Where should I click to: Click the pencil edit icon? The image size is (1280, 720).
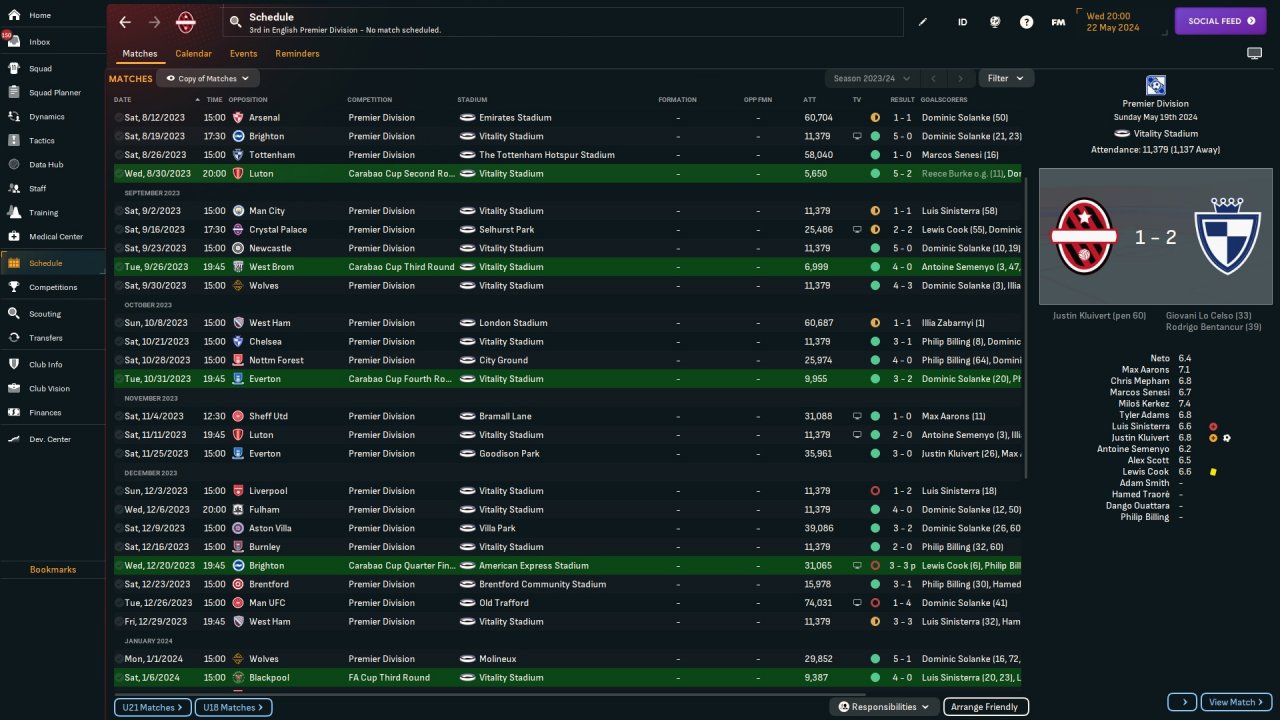click(x=923, y=22)
